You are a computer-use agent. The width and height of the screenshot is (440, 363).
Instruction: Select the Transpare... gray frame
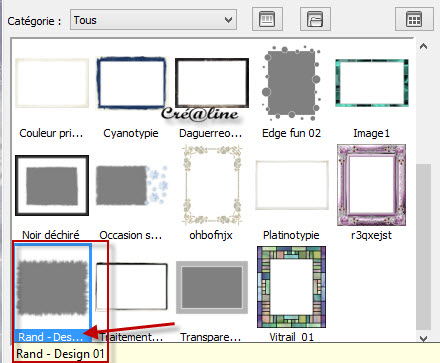pyautogui.click(x=212, y=287)
